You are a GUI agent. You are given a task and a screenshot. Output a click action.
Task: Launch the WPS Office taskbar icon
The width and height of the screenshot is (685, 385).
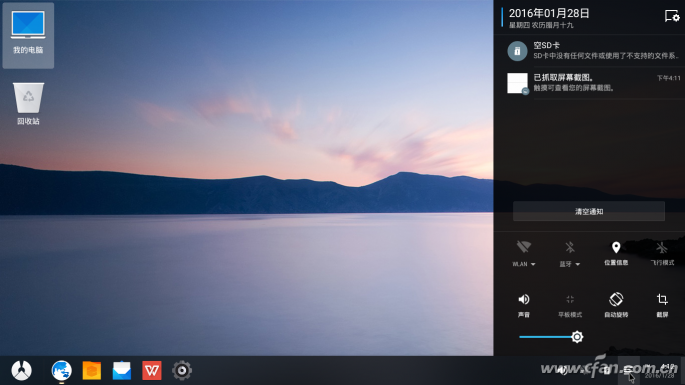click(x=152, y=371)
